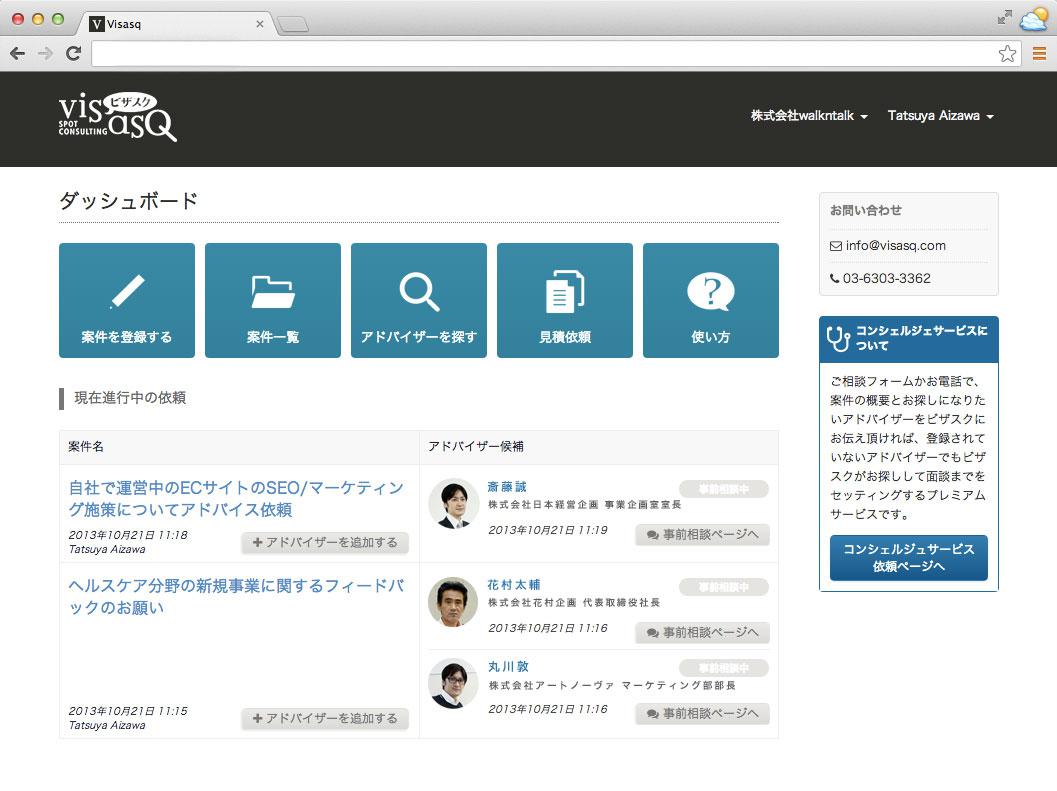This screenshot has width=1057, height=791.
Task: Click コンシェルジュサービス依頼ページへ button
Action: pyautogui.click(x=908, y=558)
